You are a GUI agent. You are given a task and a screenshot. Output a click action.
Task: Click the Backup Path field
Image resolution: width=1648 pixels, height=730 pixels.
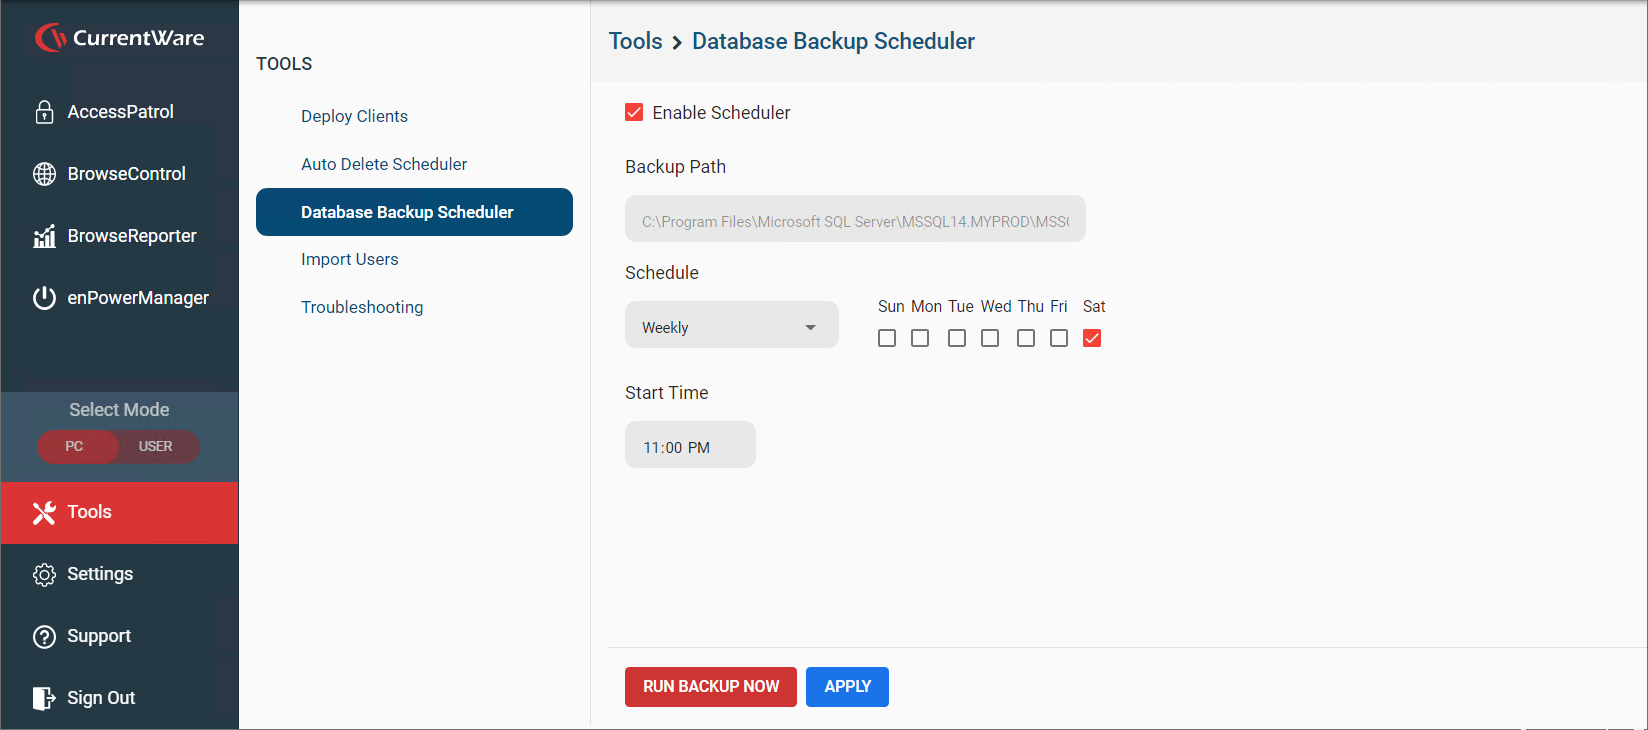click(x=855, y=219)
